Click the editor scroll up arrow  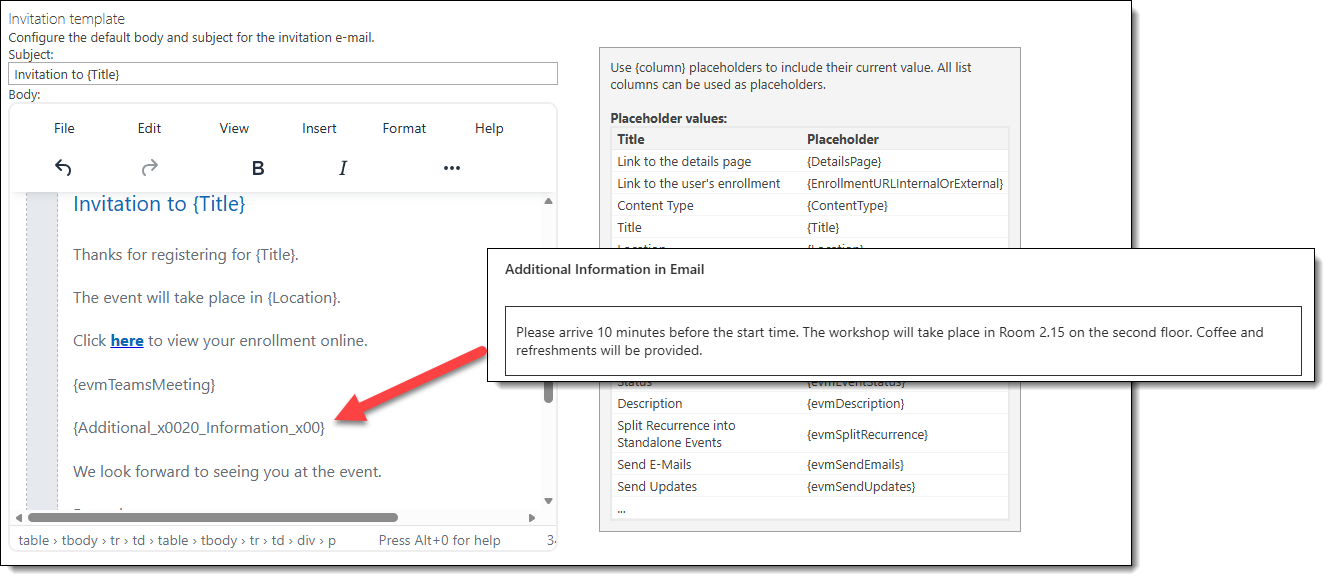coord(548,202)
